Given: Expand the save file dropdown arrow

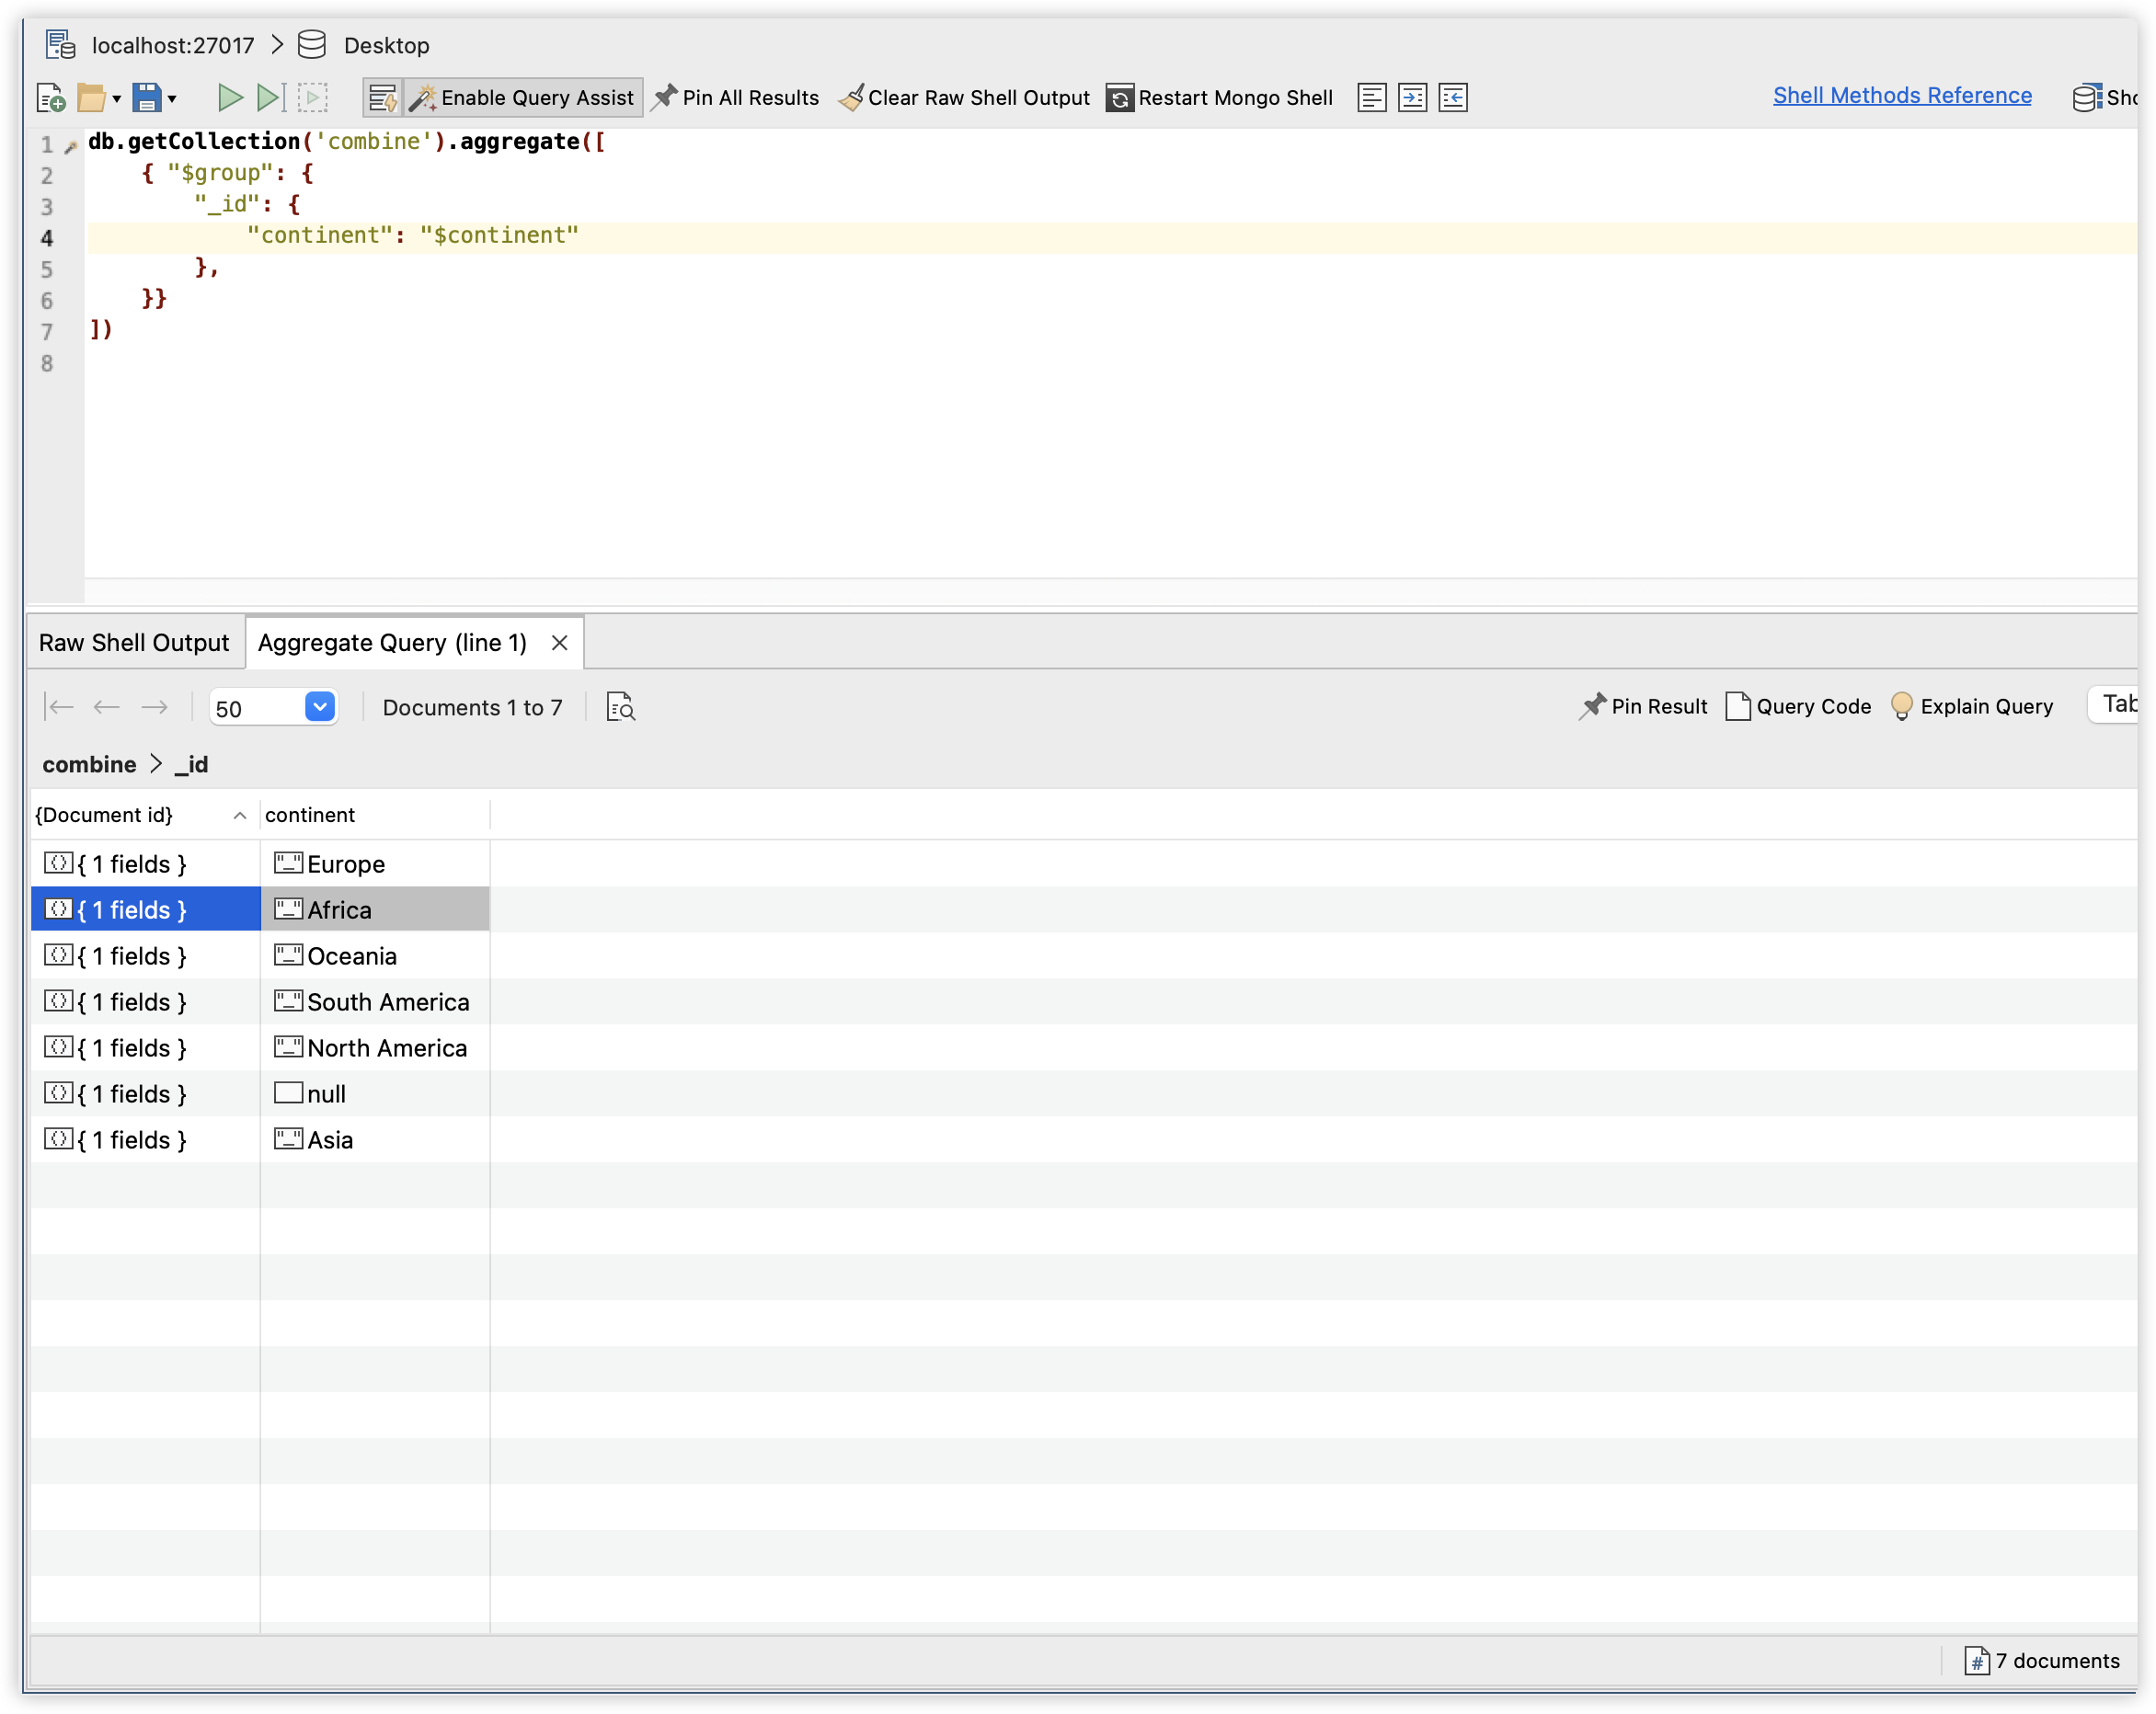Looking at the screenshot, I should (x=172, y=99).
